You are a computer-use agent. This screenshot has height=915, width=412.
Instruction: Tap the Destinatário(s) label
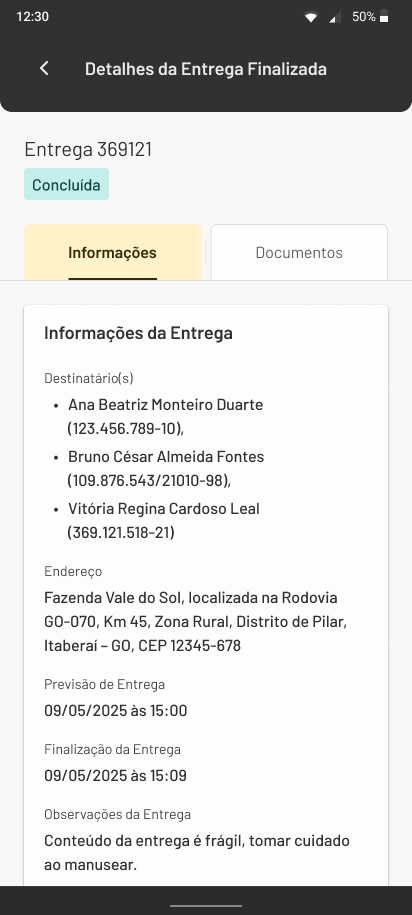[x=89, y=378]
